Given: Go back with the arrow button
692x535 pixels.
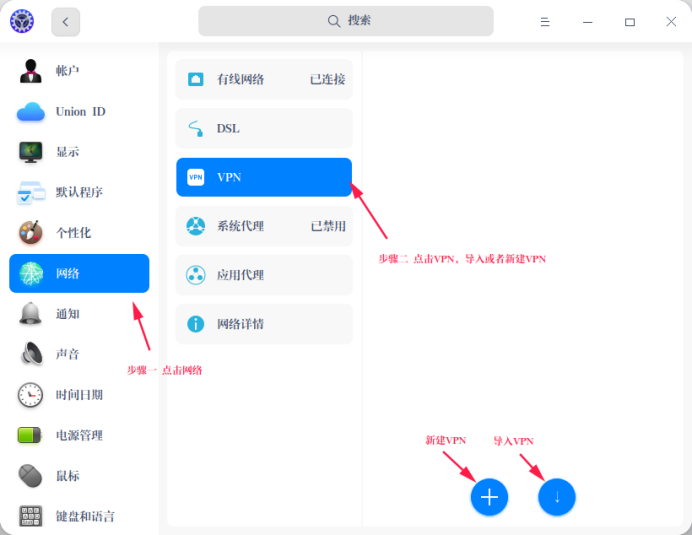Looking at the screenshot, I should point(65,22).
